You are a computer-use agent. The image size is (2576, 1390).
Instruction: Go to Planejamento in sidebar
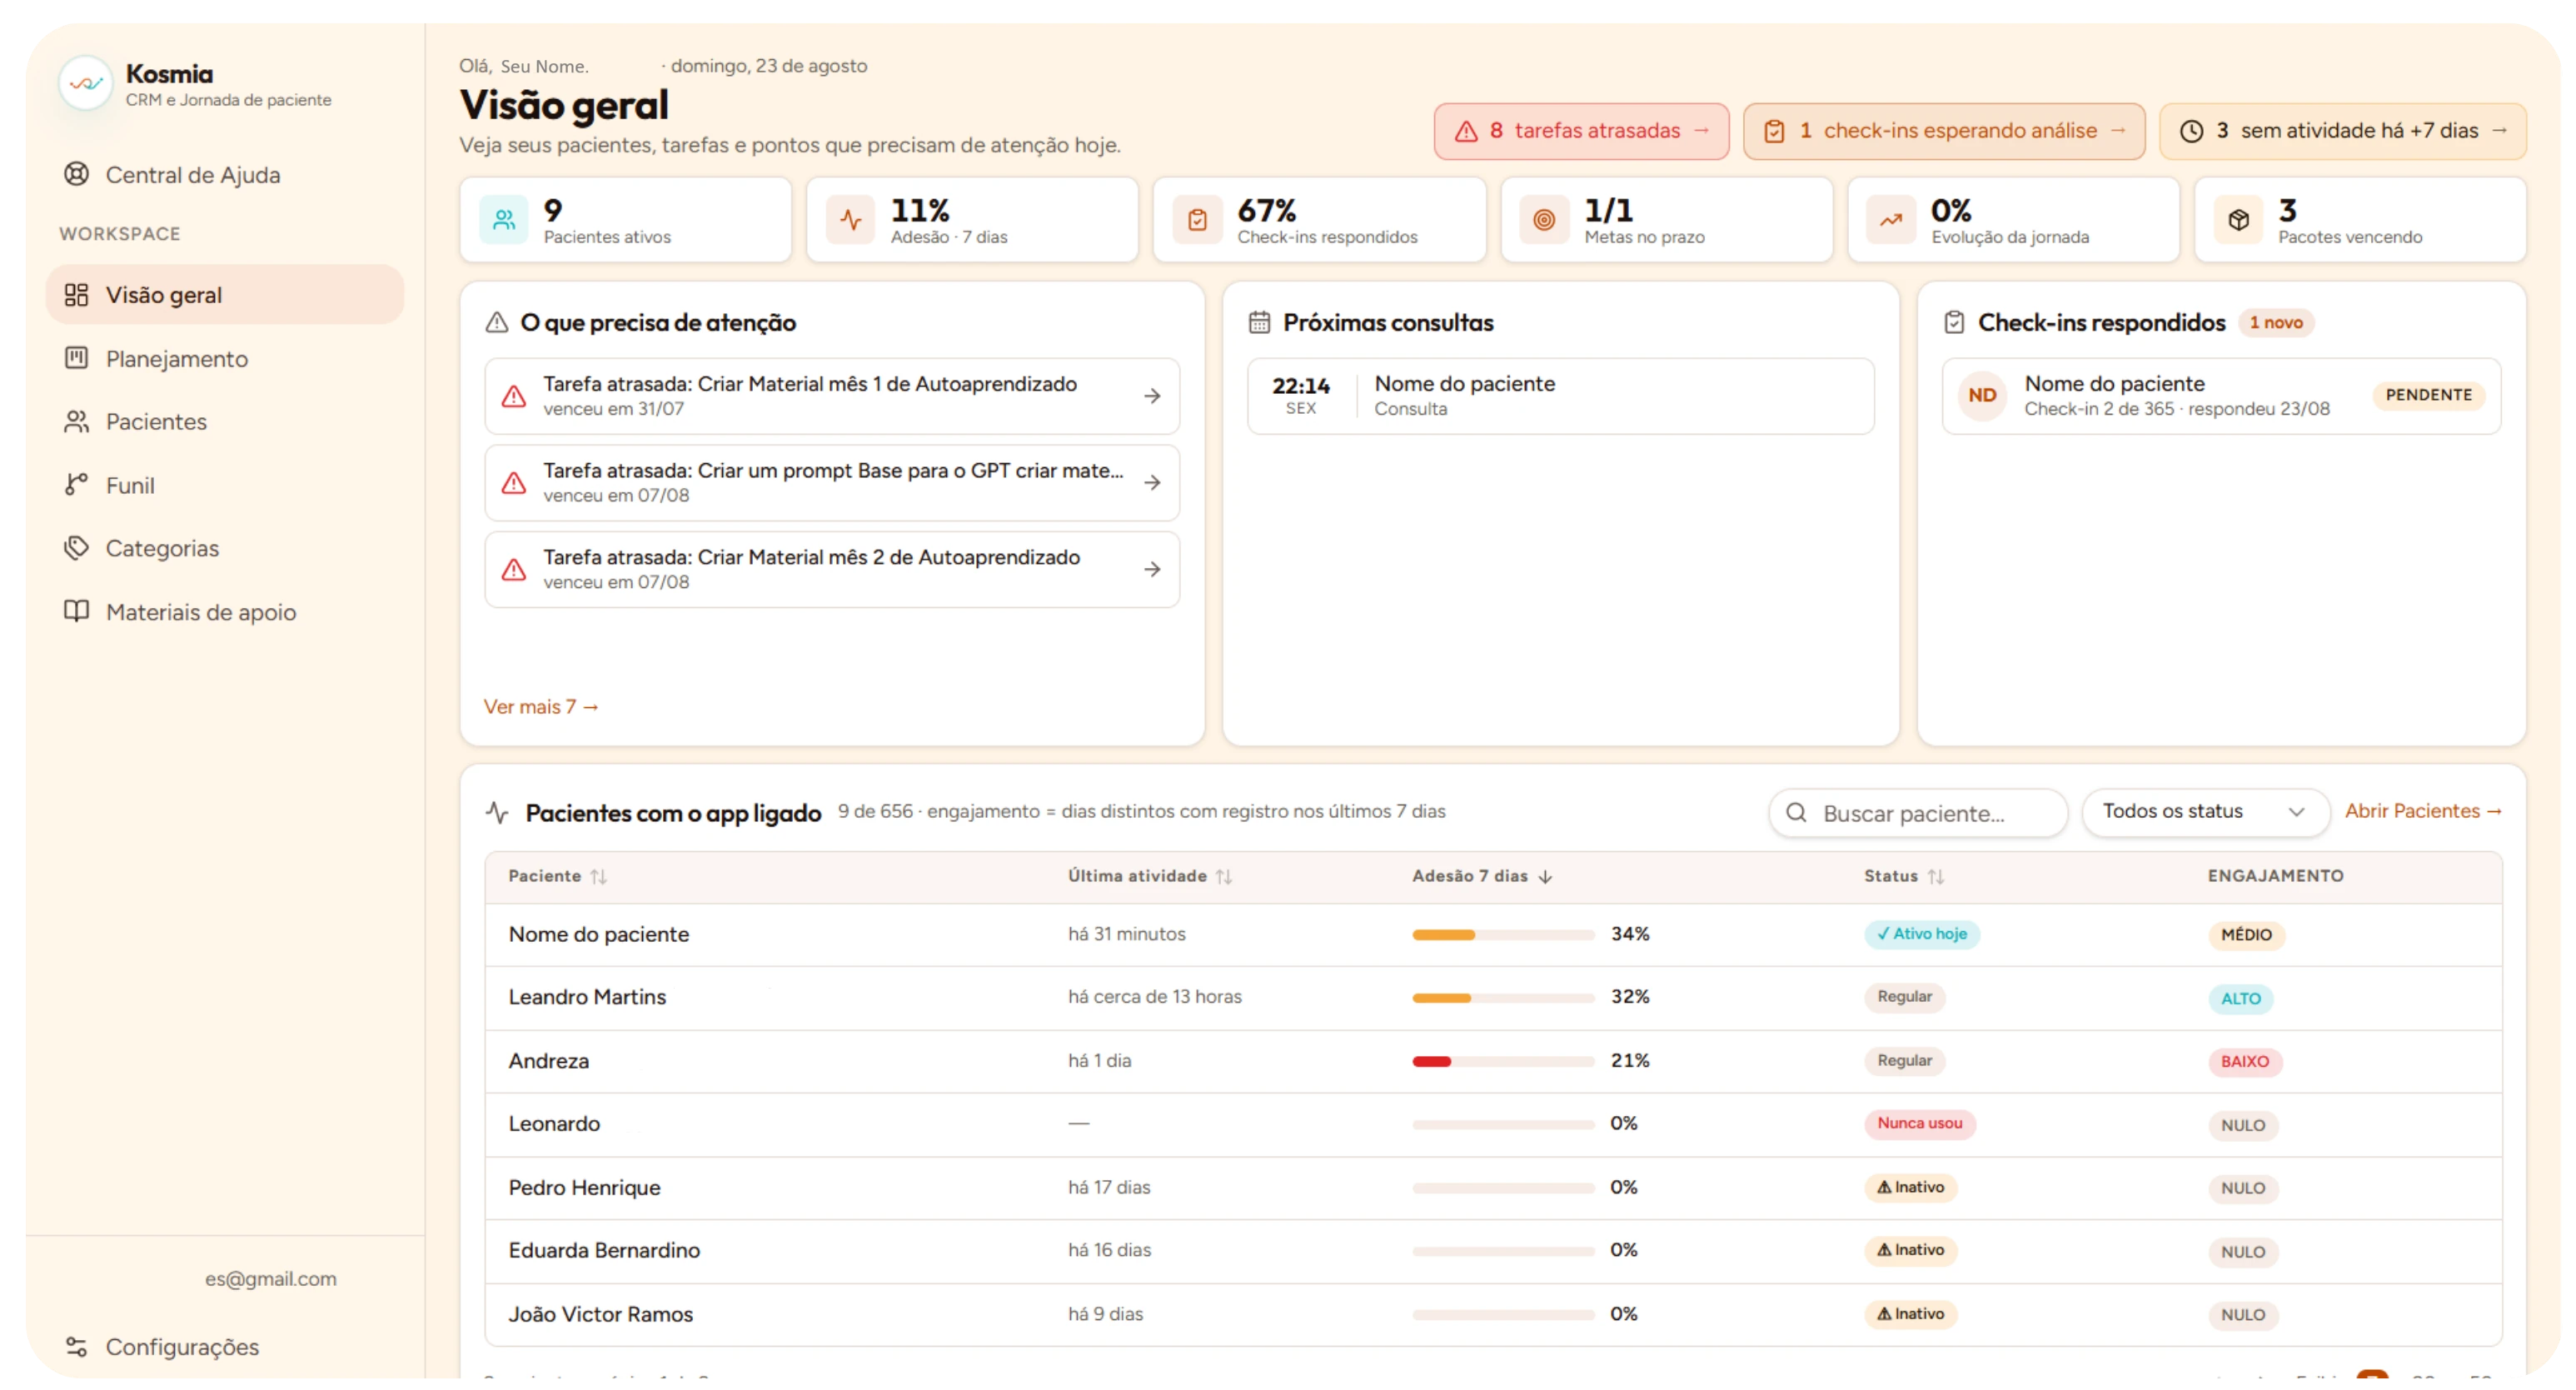pos(225,358)
